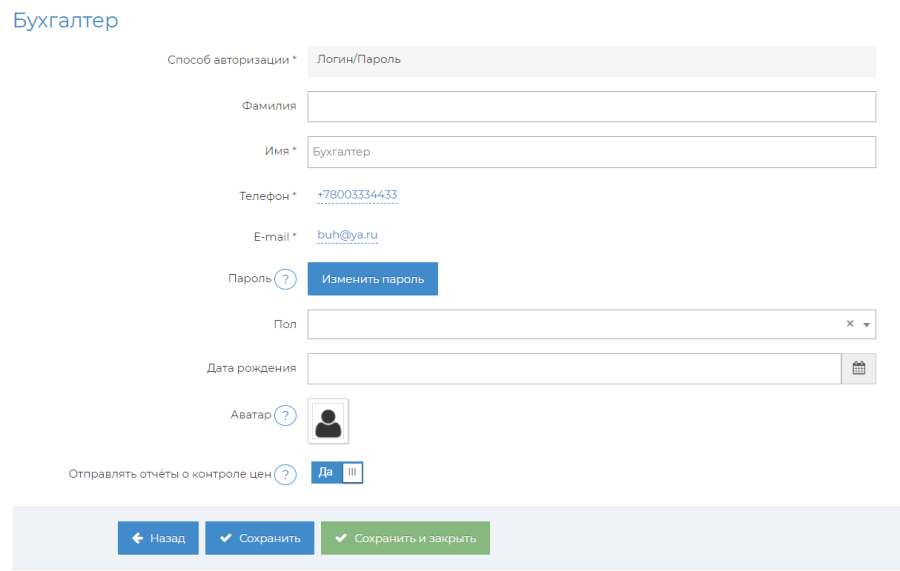The width and height of the screenshot is (900, 571).
Task: Click the Бухгалтер page heading
Action: tap(65, 20)
